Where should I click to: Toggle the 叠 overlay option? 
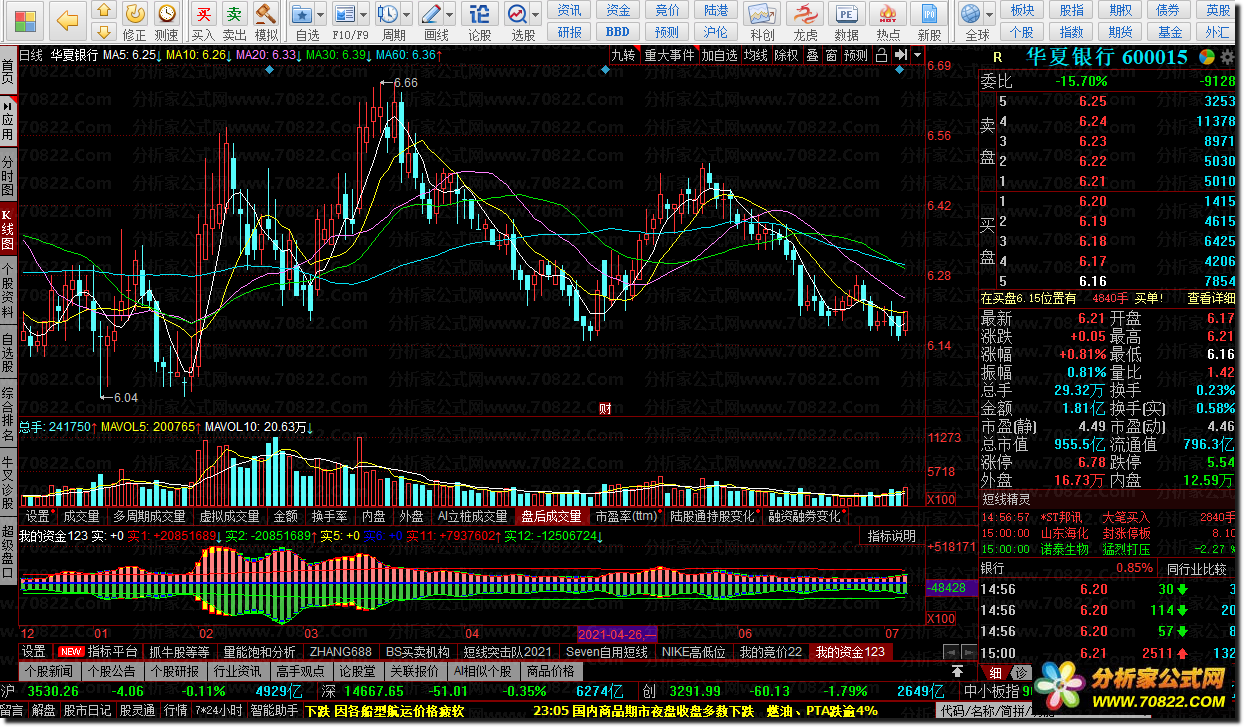812,55
